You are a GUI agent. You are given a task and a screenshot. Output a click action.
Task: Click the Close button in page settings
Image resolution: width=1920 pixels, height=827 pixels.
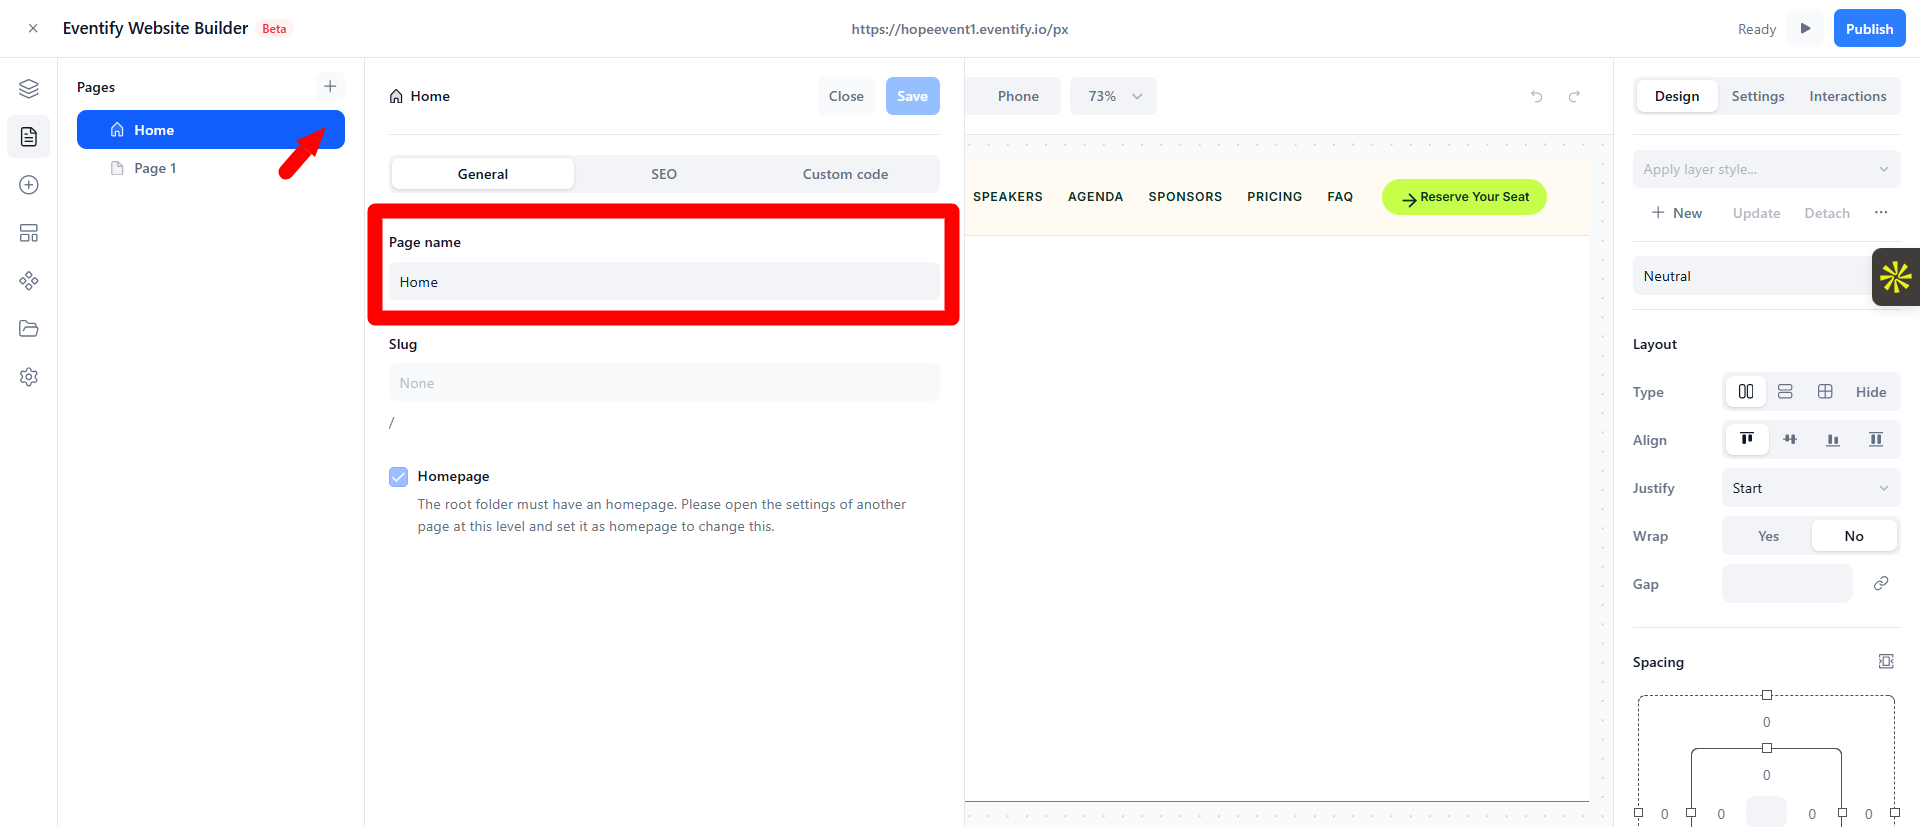pyautogui.click(x=846, y=96)
